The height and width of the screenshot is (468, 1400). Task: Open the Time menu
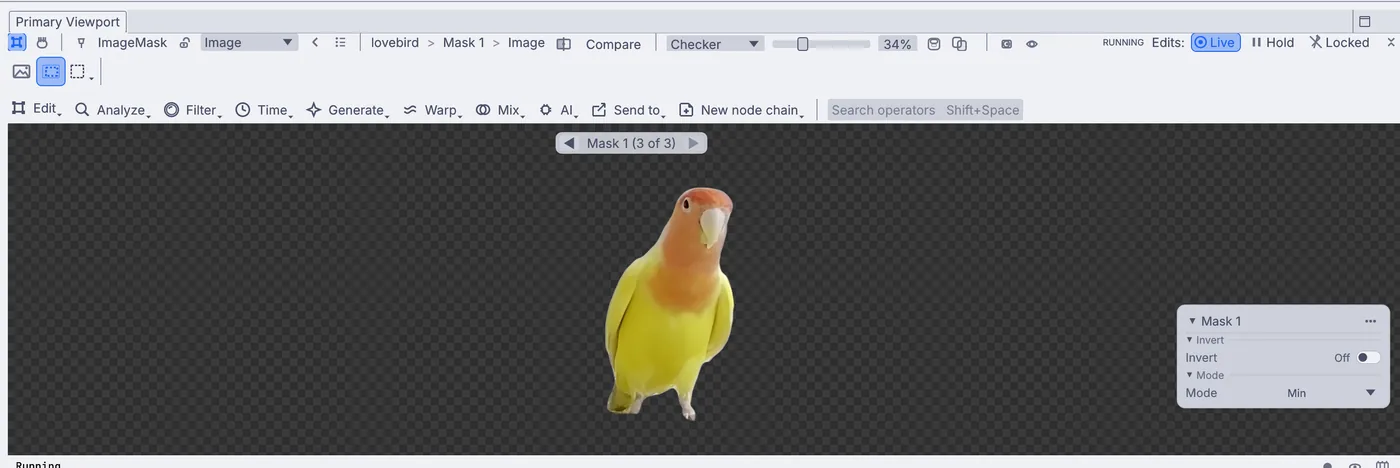[264, 109]
